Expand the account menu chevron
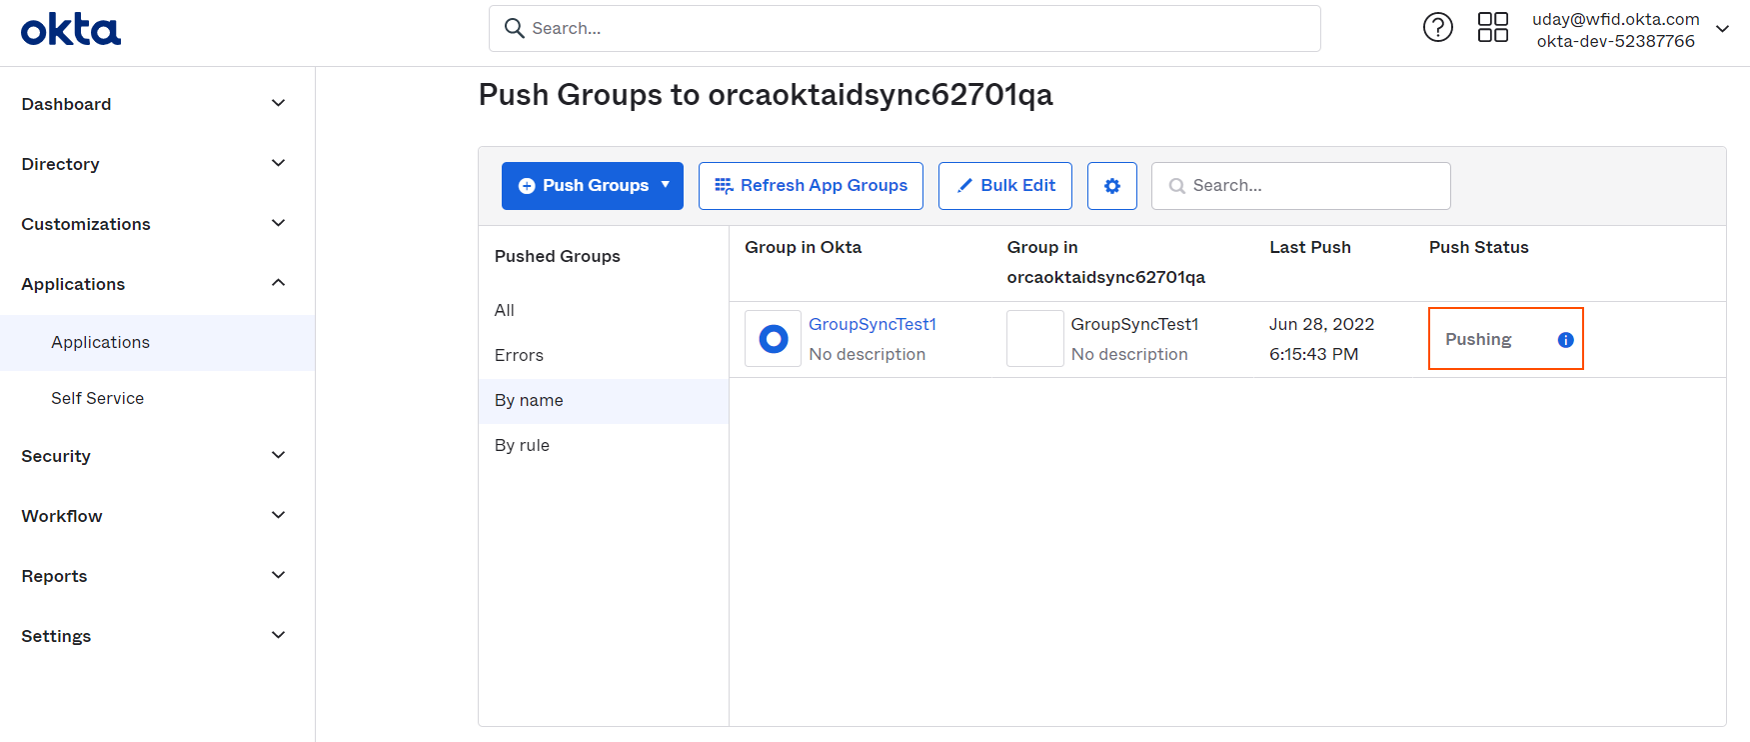The height and width of the screenshot is (742, 1750). point(1722,29)
